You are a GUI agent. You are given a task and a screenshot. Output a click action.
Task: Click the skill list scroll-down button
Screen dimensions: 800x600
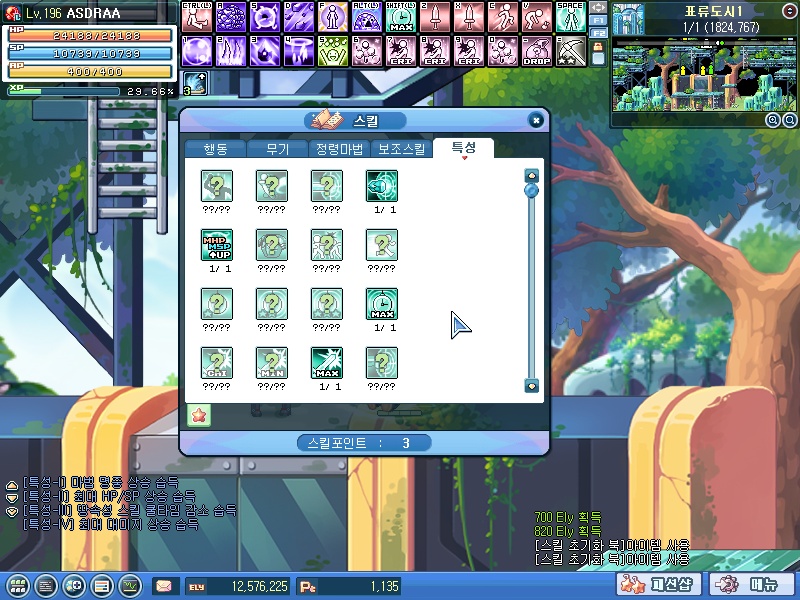click(x=532, y=386)
